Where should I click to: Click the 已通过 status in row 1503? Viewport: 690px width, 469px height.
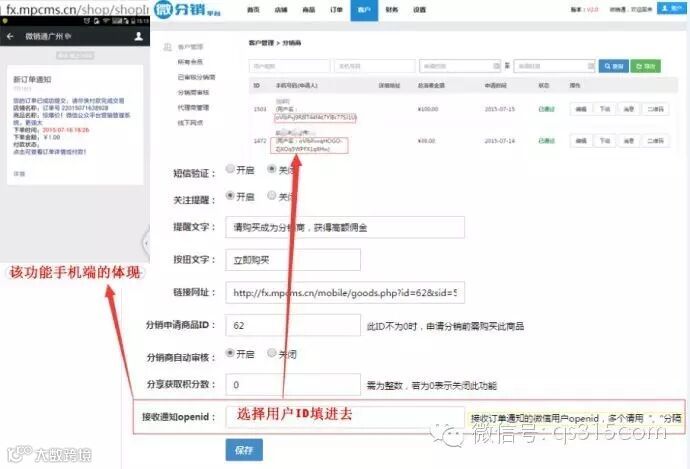[547, 109]
